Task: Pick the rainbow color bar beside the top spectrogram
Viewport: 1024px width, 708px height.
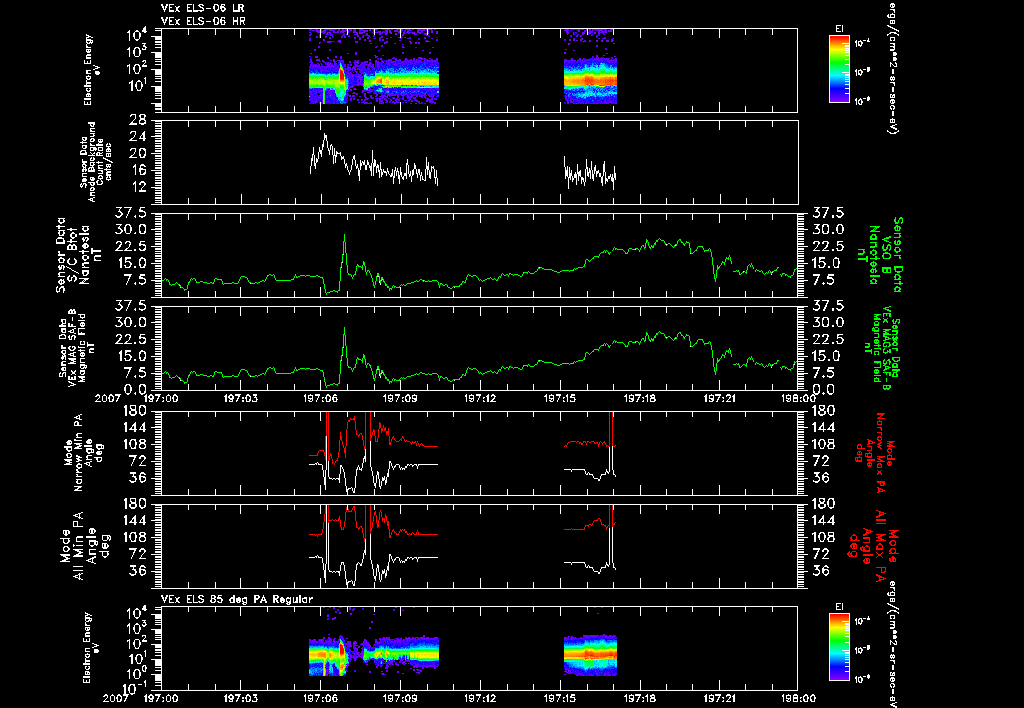Action: (x=839, y=69)
